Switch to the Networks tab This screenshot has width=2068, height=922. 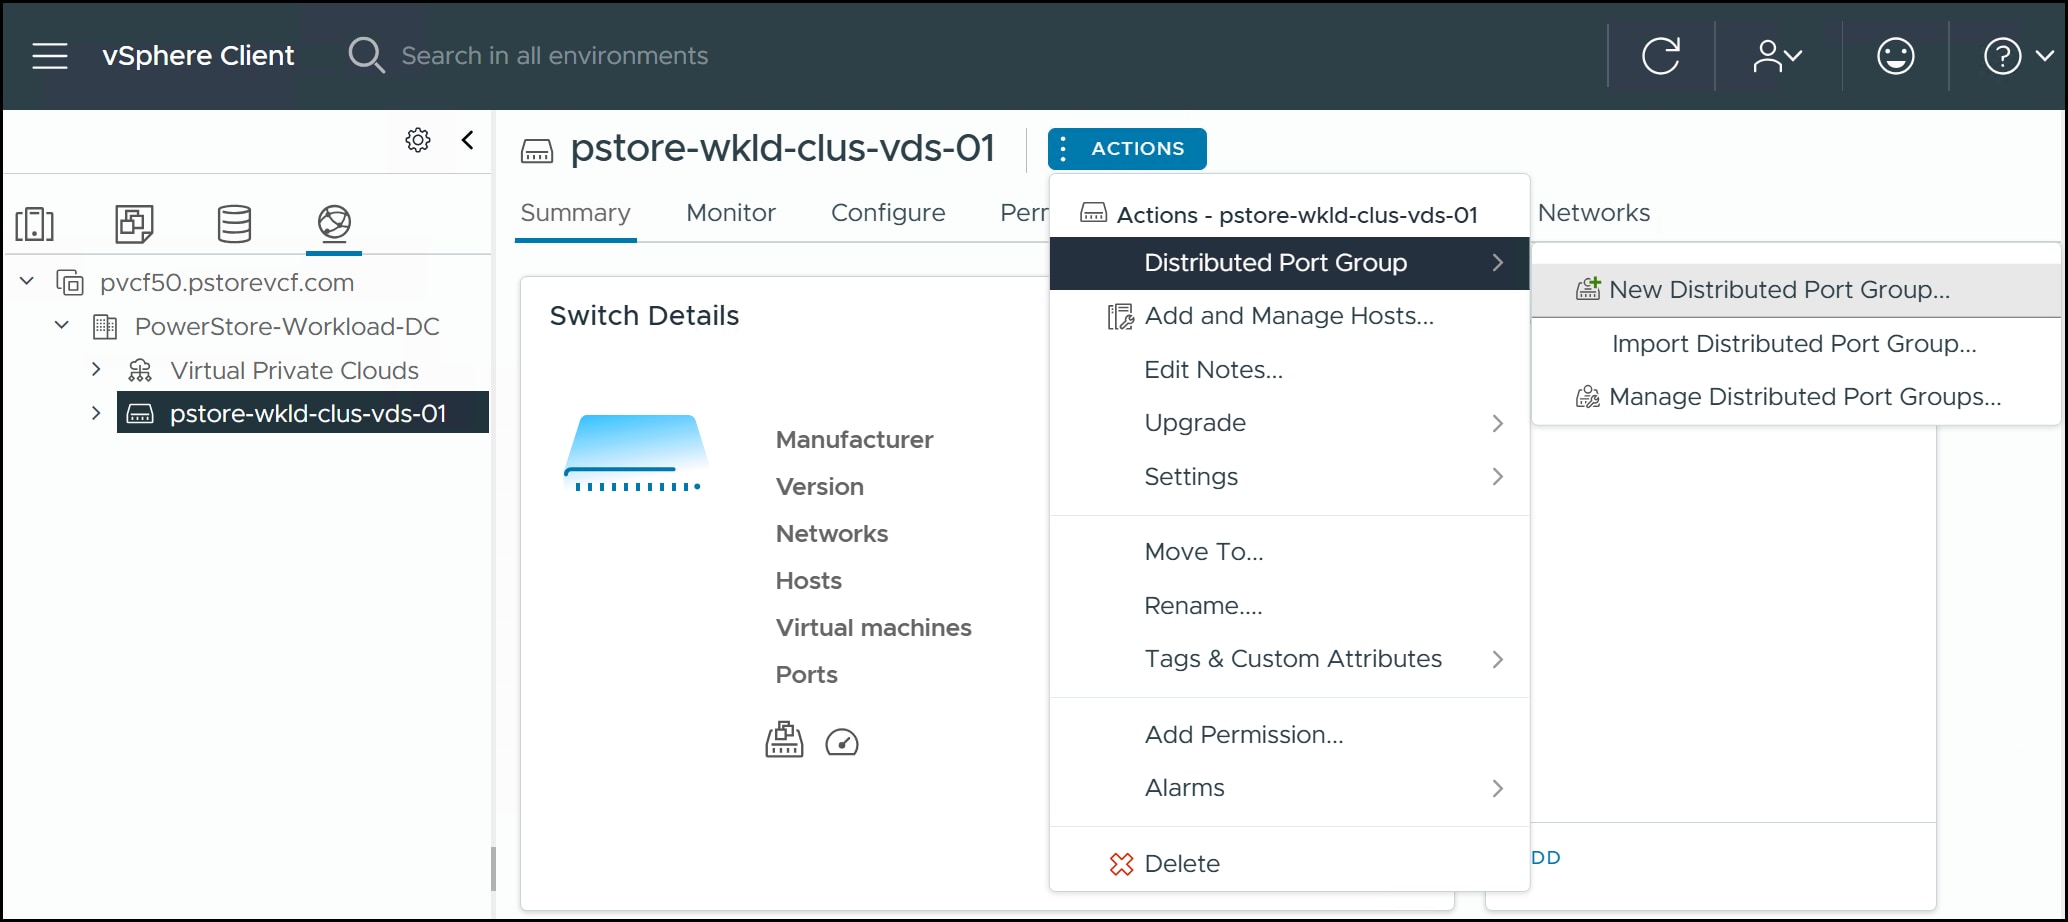(1594, 213)
